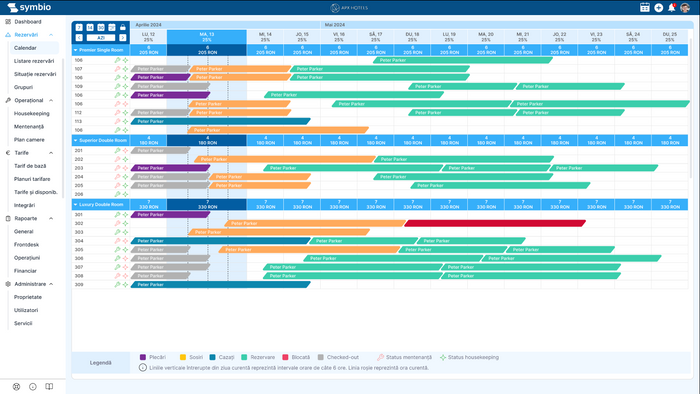Open the book icon at sidebar bottom
This screenshot has width=700, height=394.
click(49, 386)
